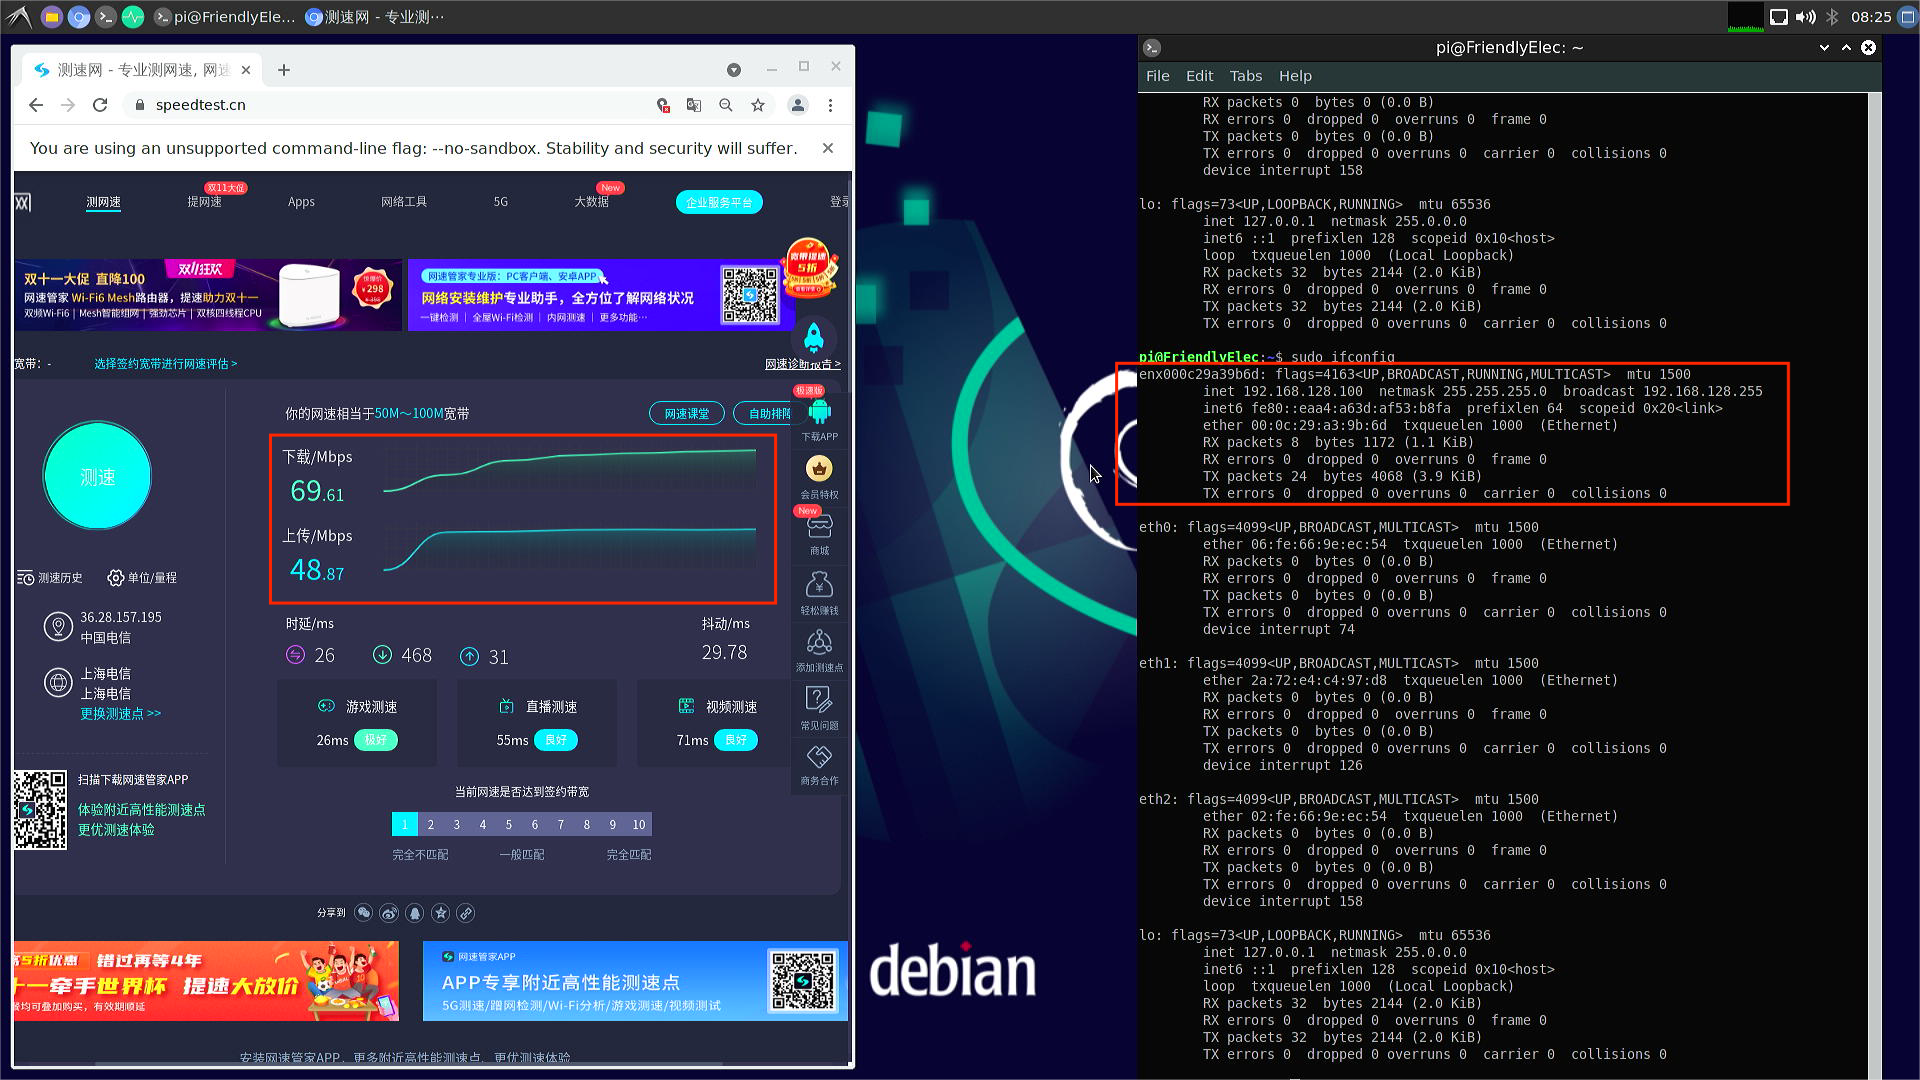Image resolution: width=1920 pixels, height=1080 pixels.
Task: Open the Chrome profile avatar
Action: click(798, 105)
